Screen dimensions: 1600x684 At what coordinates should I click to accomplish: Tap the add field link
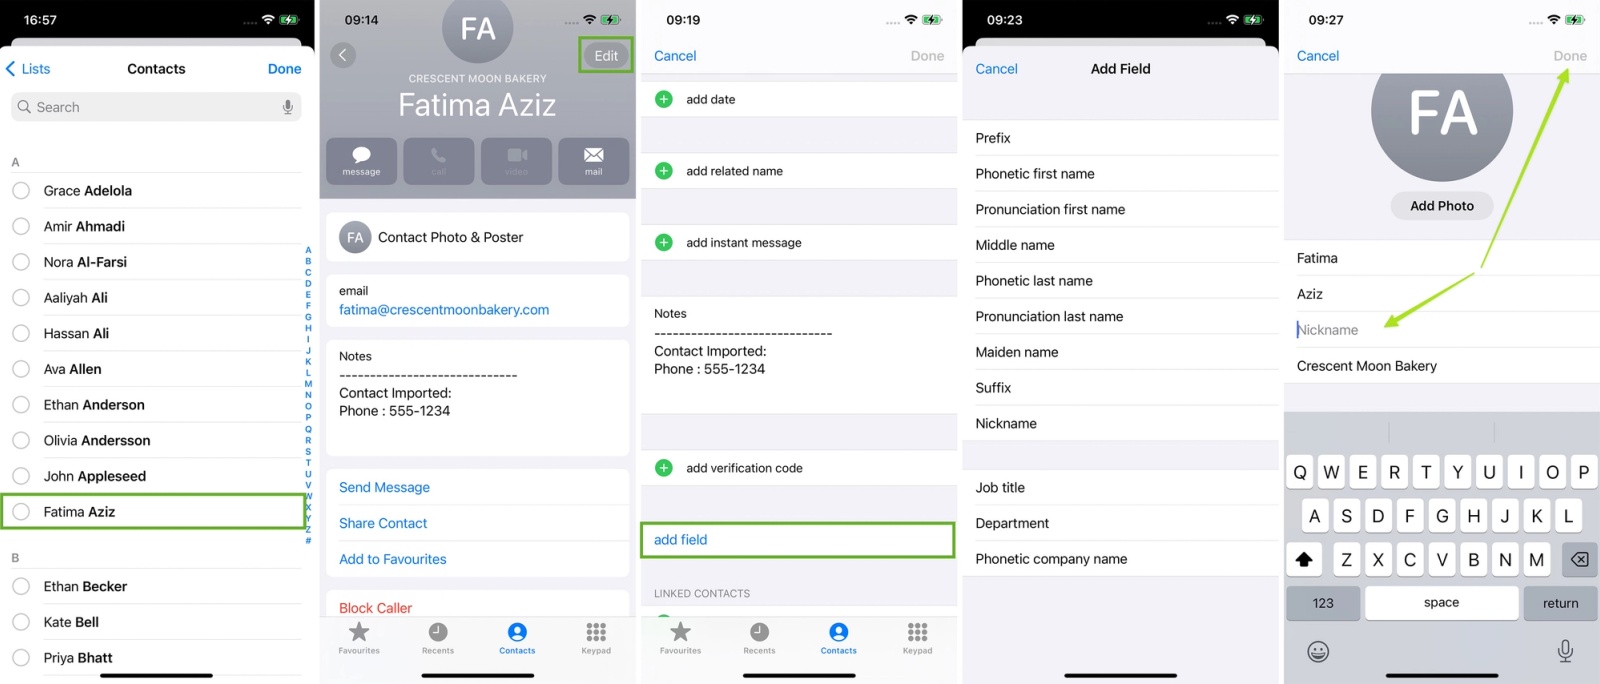(680, 540)
